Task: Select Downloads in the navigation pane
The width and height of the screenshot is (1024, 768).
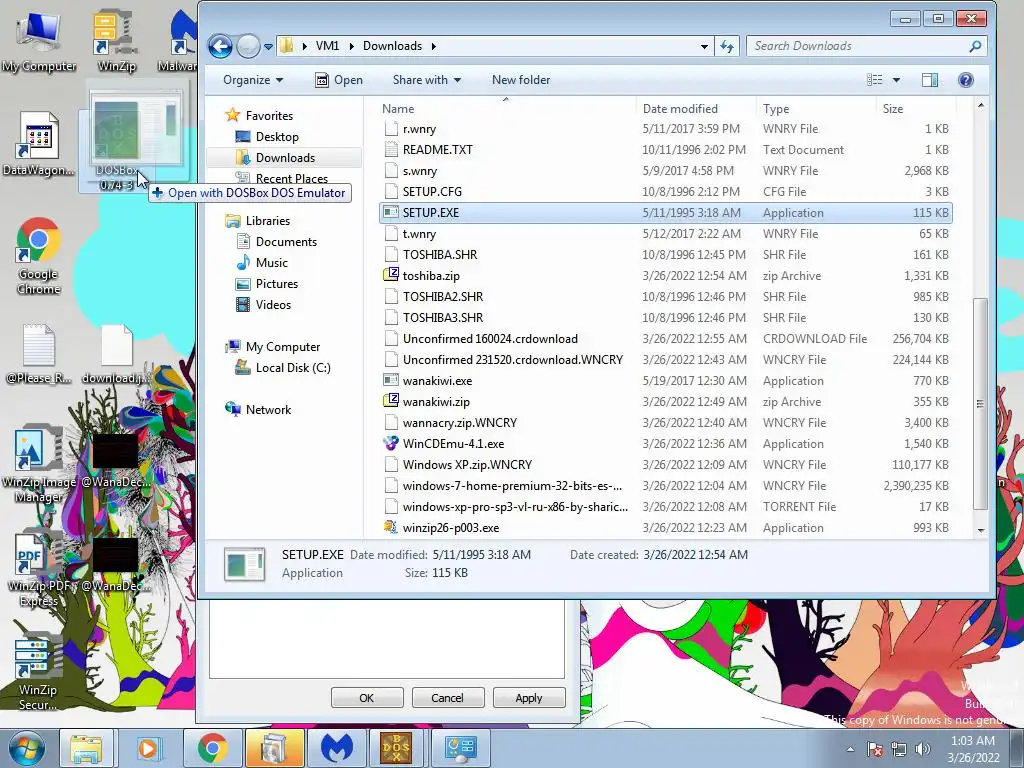Action: coord(285,157)
